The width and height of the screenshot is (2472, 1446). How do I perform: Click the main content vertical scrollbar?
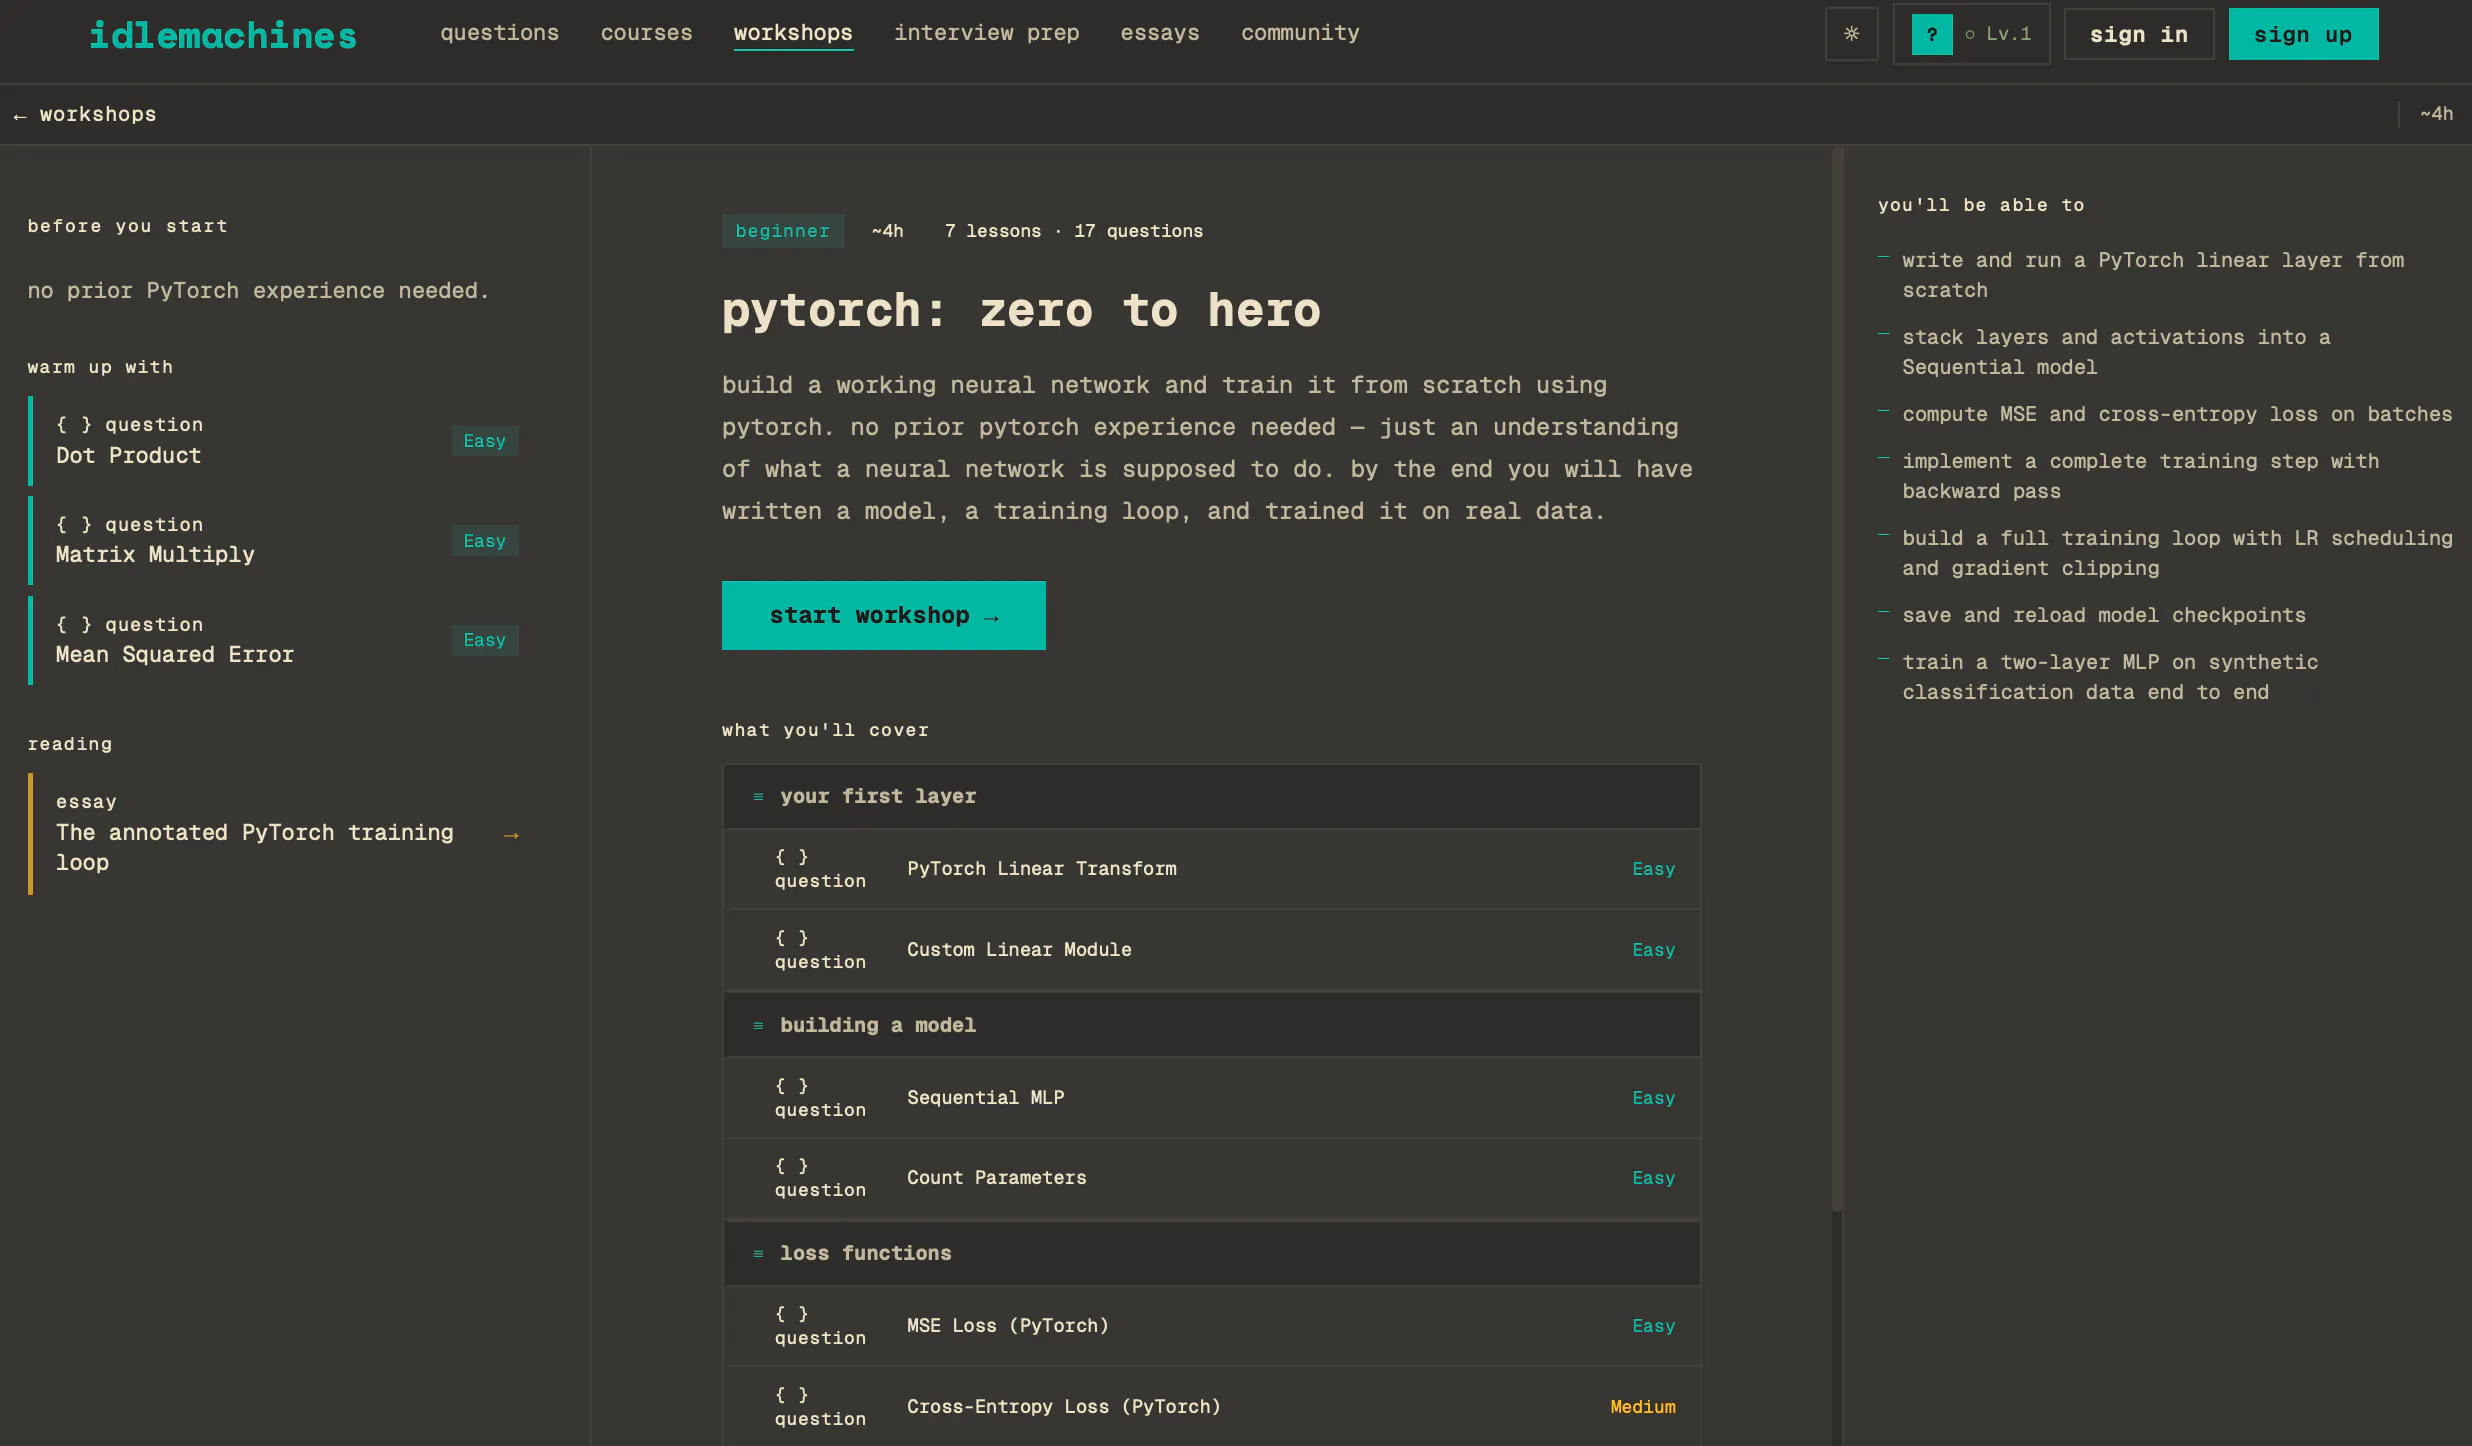(1836, 680)
